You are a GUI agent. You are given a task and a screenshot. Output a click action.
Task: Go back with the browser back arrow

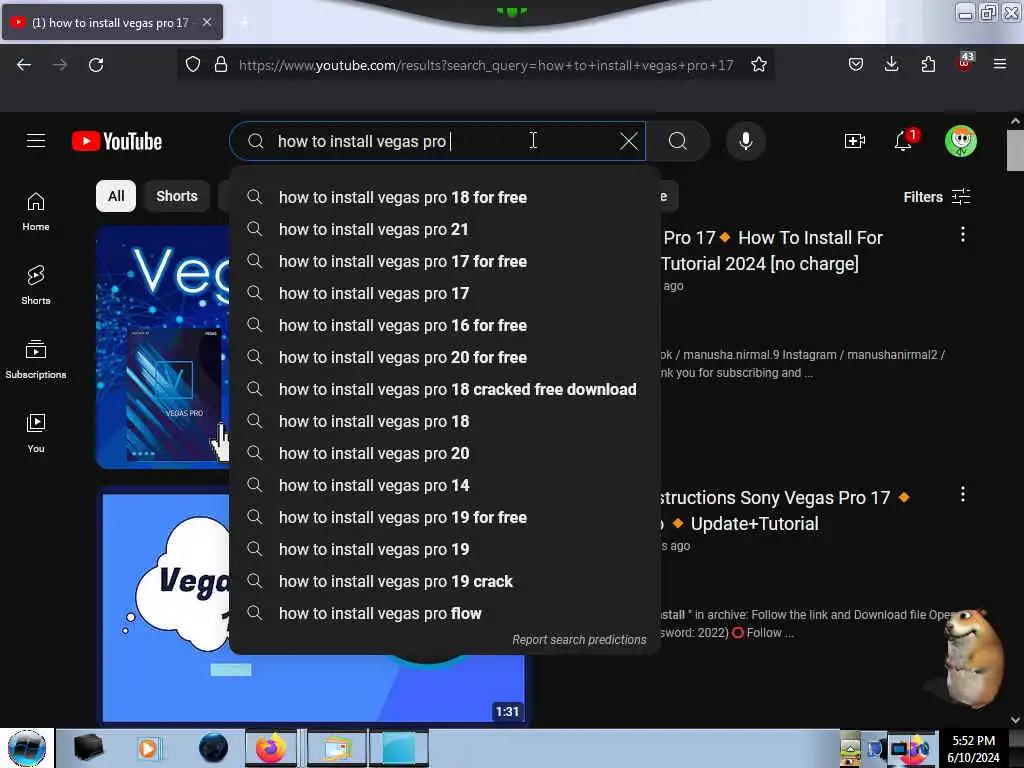(x=24, y=65)
